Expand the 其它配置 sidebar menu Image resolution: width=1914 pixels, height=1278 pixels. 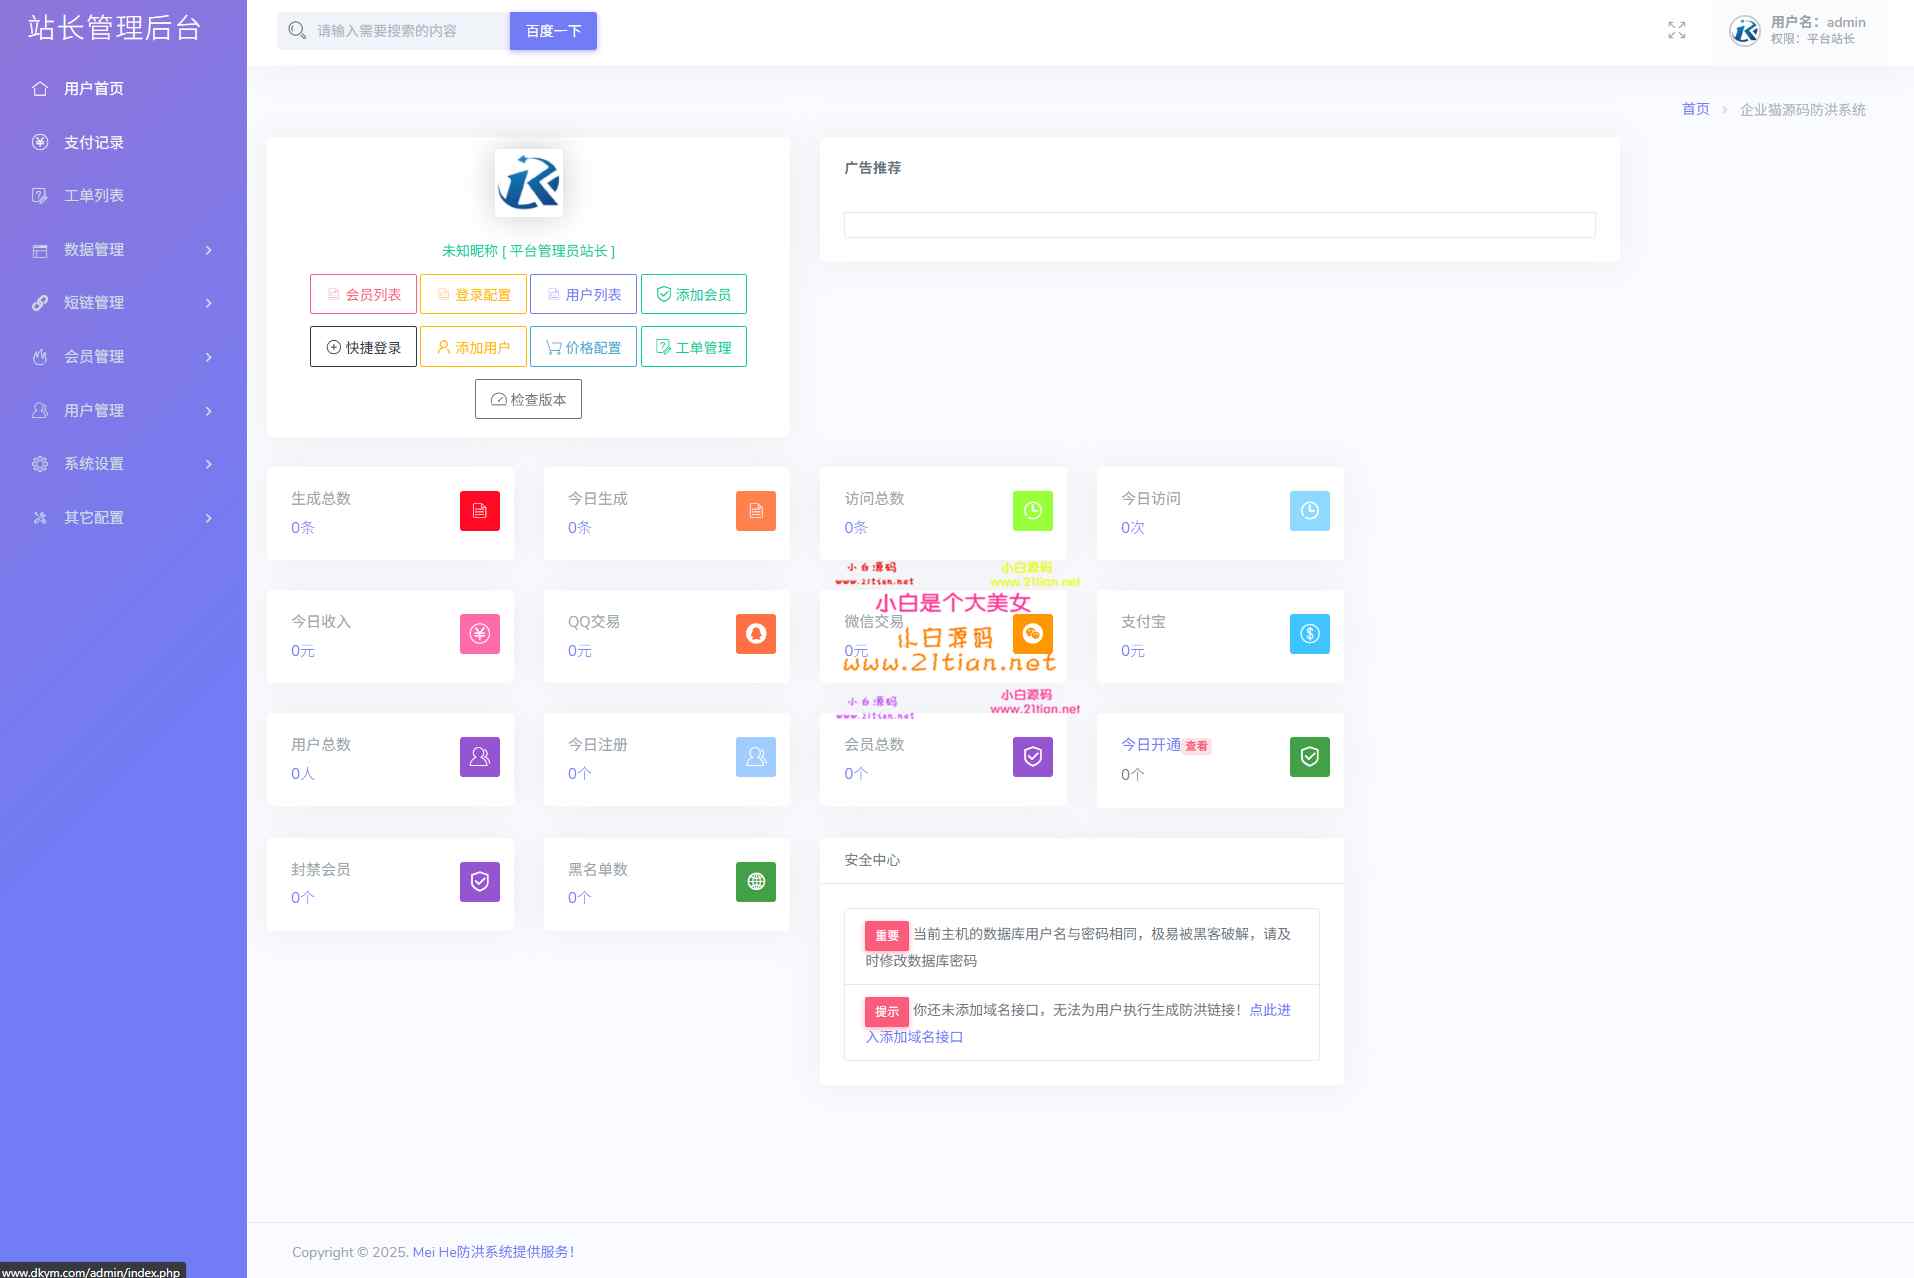pyautogui.click(x=122, y=518)
